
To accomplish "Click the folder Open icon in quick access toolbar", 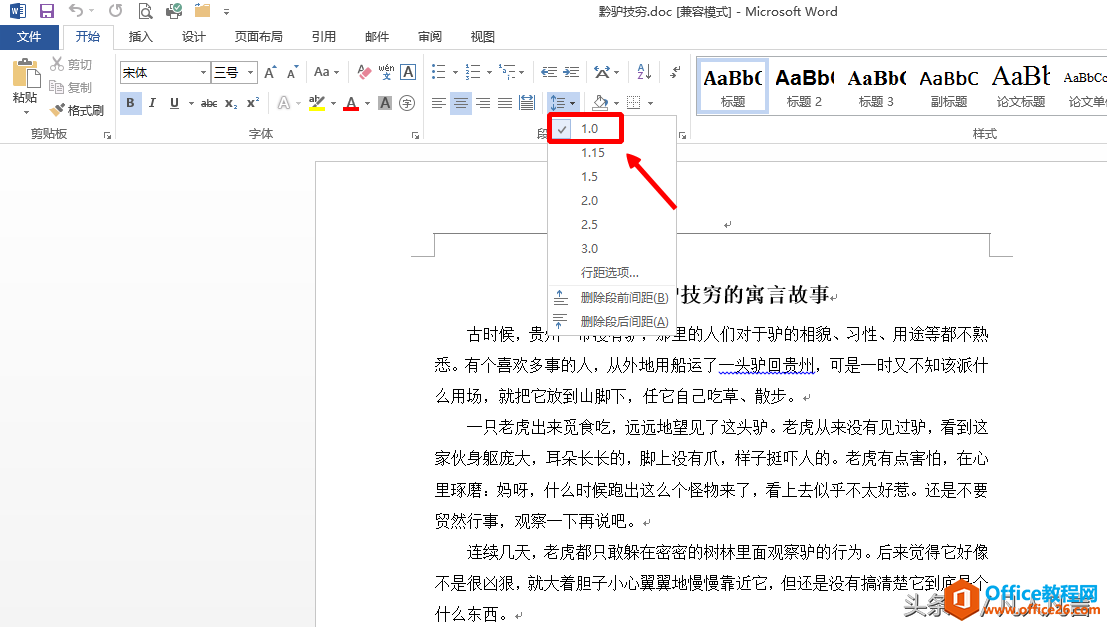I will tap(203, 11).
